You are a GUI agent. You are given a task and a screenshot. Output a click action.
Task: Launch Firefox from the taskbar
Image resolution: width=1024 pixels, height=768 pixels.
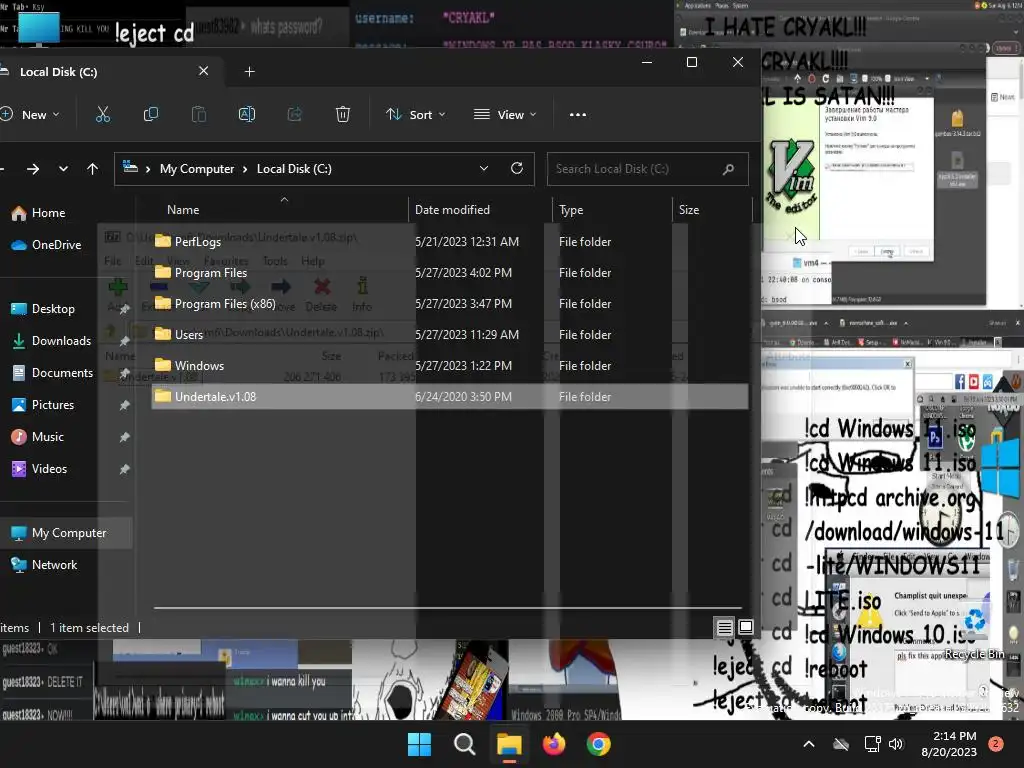tap(554, 744)
